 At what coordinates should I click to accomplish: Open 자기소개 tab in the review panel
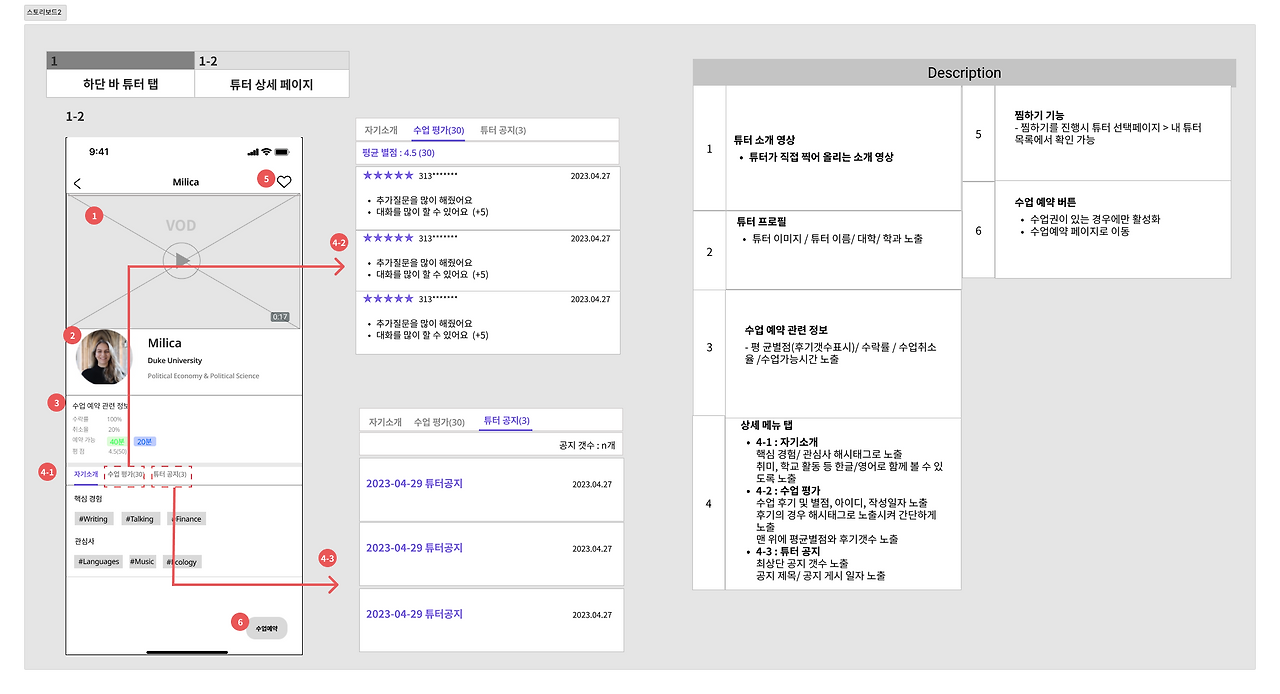tap(381, 130)
